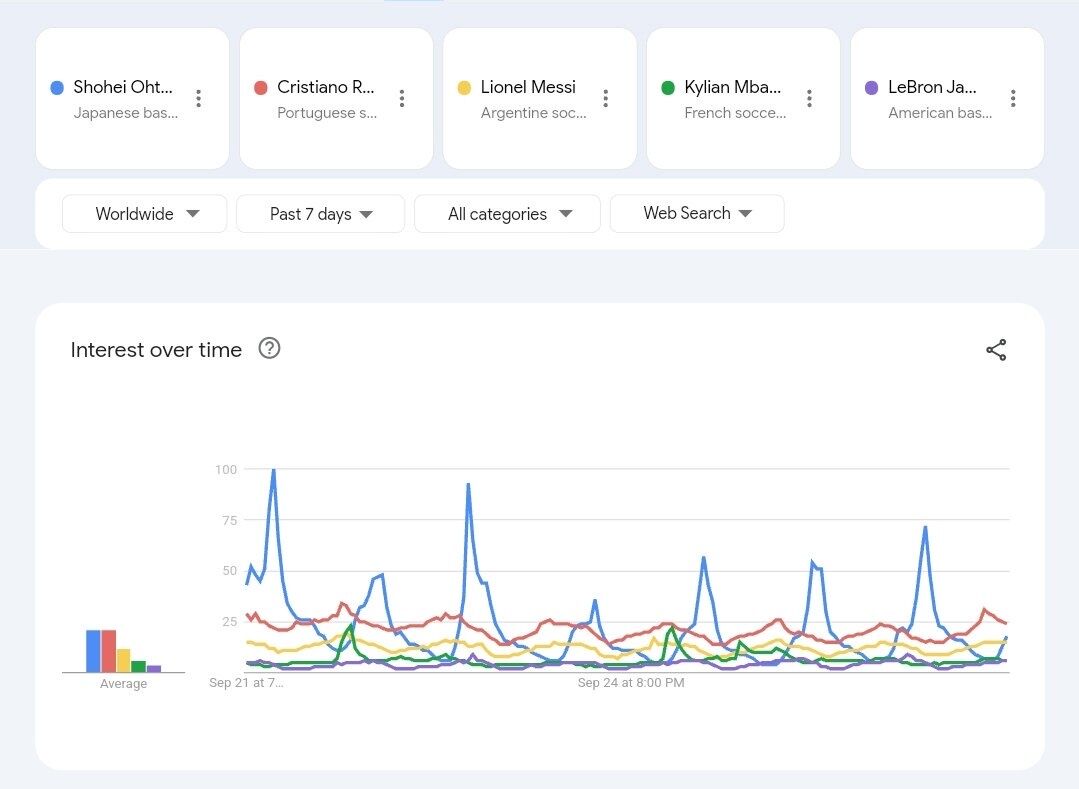Open the Shohei Ohtani term options menu
1079x789 pixels.
tap(198, 98)
